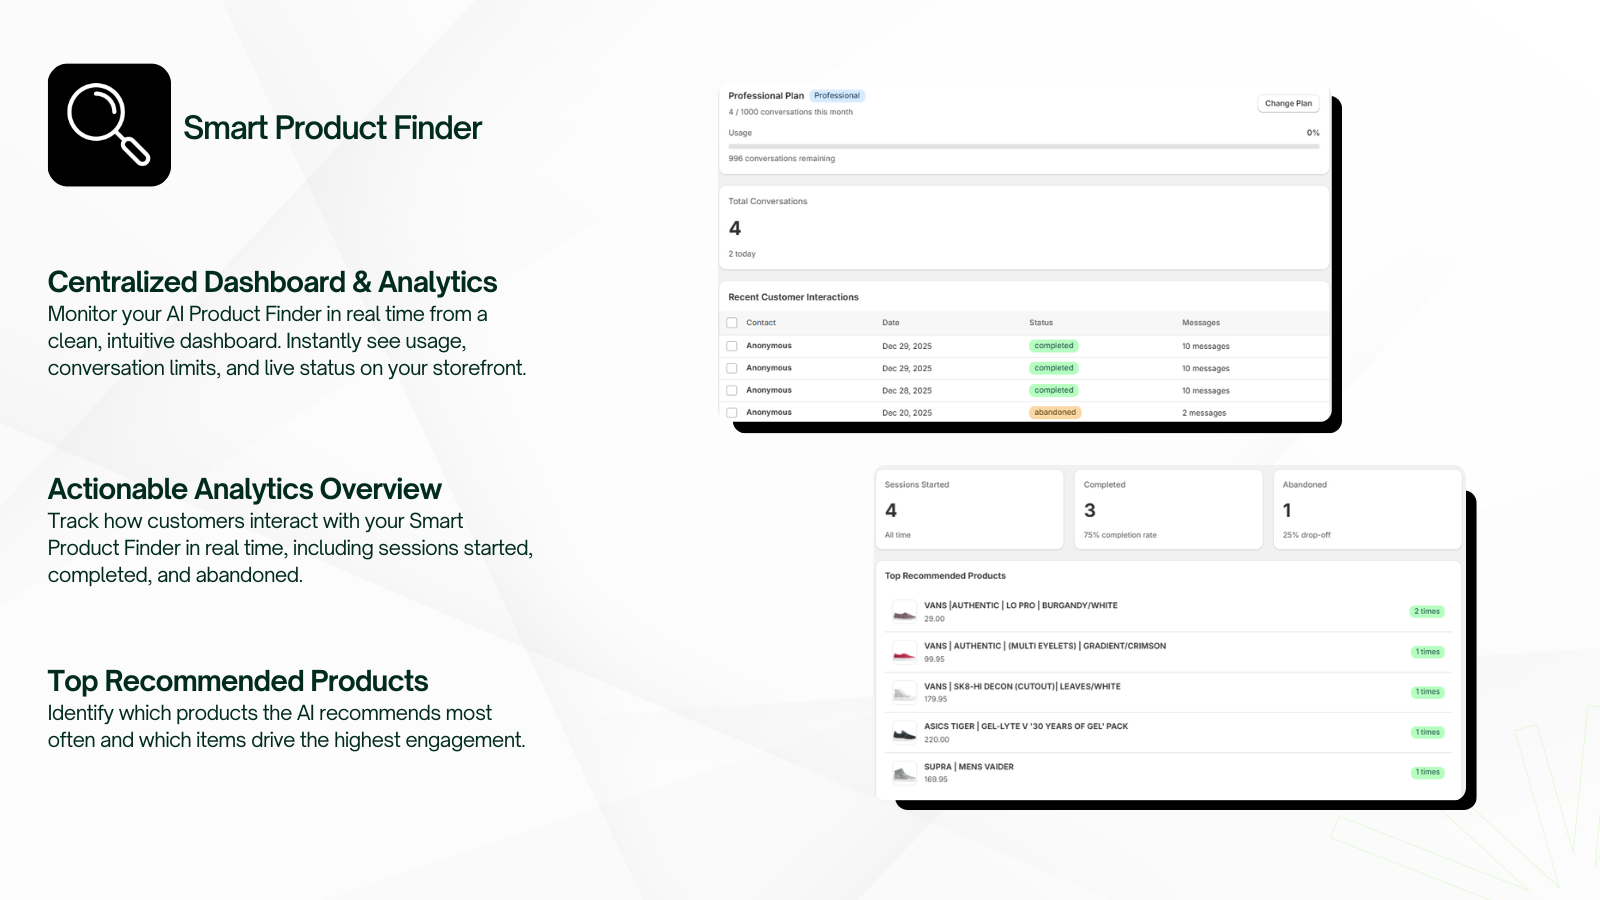Viewport: 1600px width, 900px height.
Task: Check the abandoned Dec 20 conversation
Action: click(x=731, y=412)
